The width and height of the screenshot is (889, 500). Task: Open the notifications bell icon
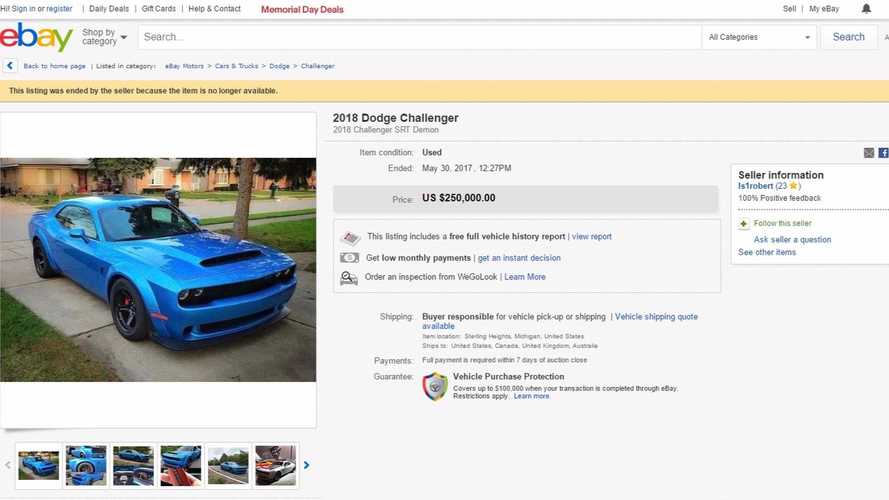(866, 9)
